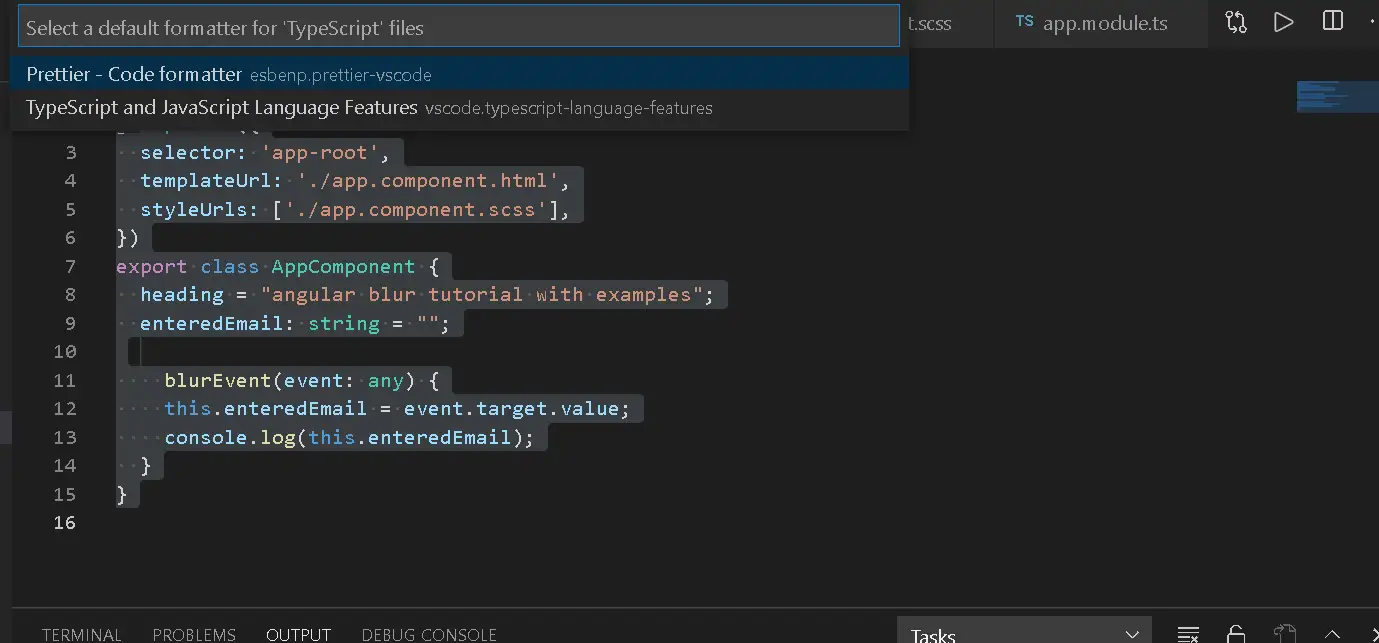Image resolution: width=1379 pixels, height=643 pixels.
Task: Click the Open Changes compare icon
Action: [x=1235, y=22]
